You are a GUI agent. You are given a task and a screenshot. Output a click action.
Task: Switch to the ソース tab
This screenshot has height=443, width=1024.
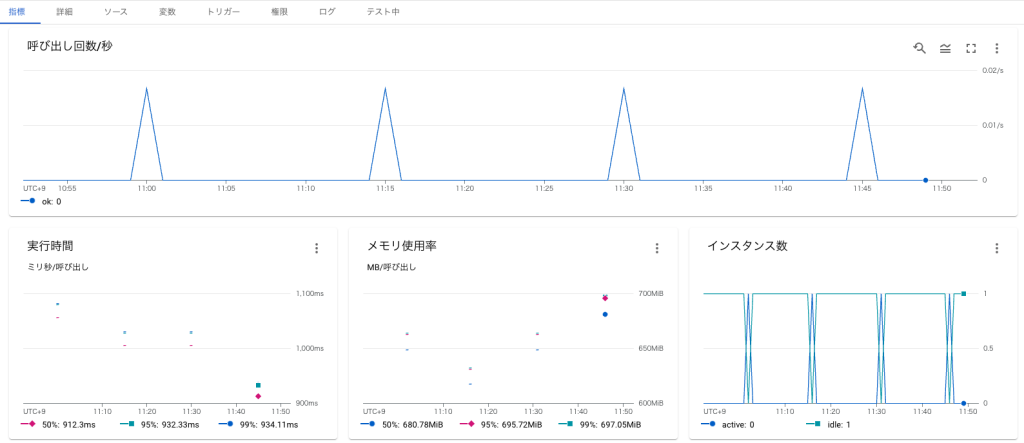click(116, 11)
